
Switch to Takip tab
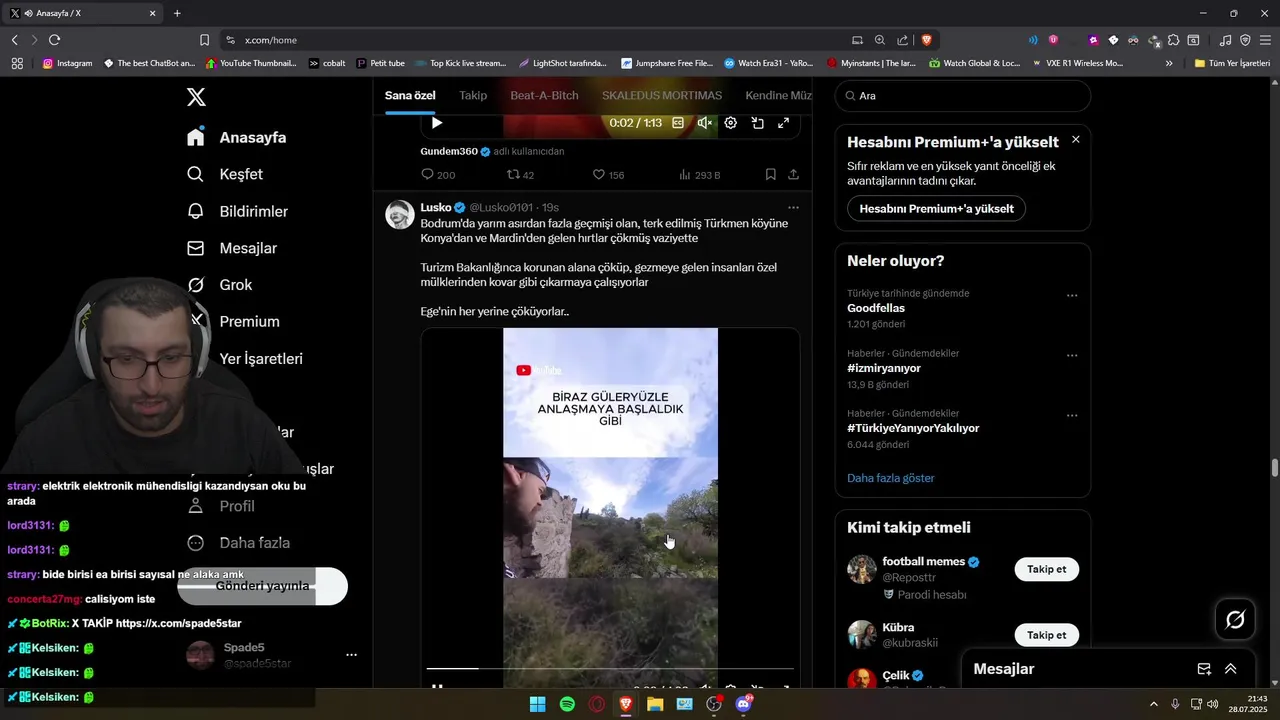pyautogui.click(x=473, y=96)
